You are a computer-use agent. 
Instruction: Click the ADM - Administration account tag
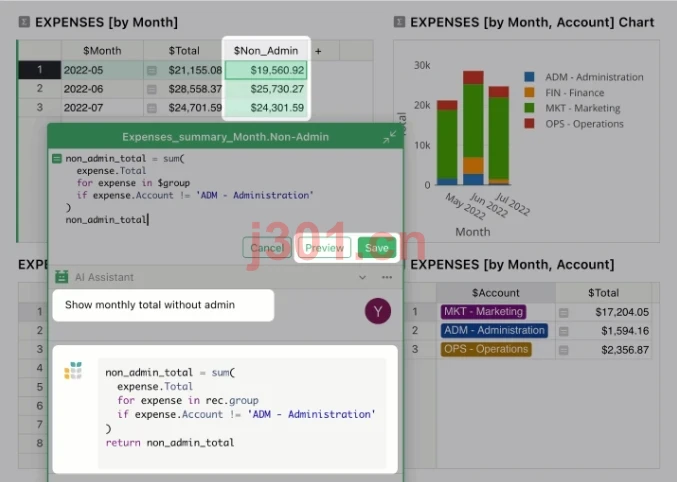[x=494, y=330]
